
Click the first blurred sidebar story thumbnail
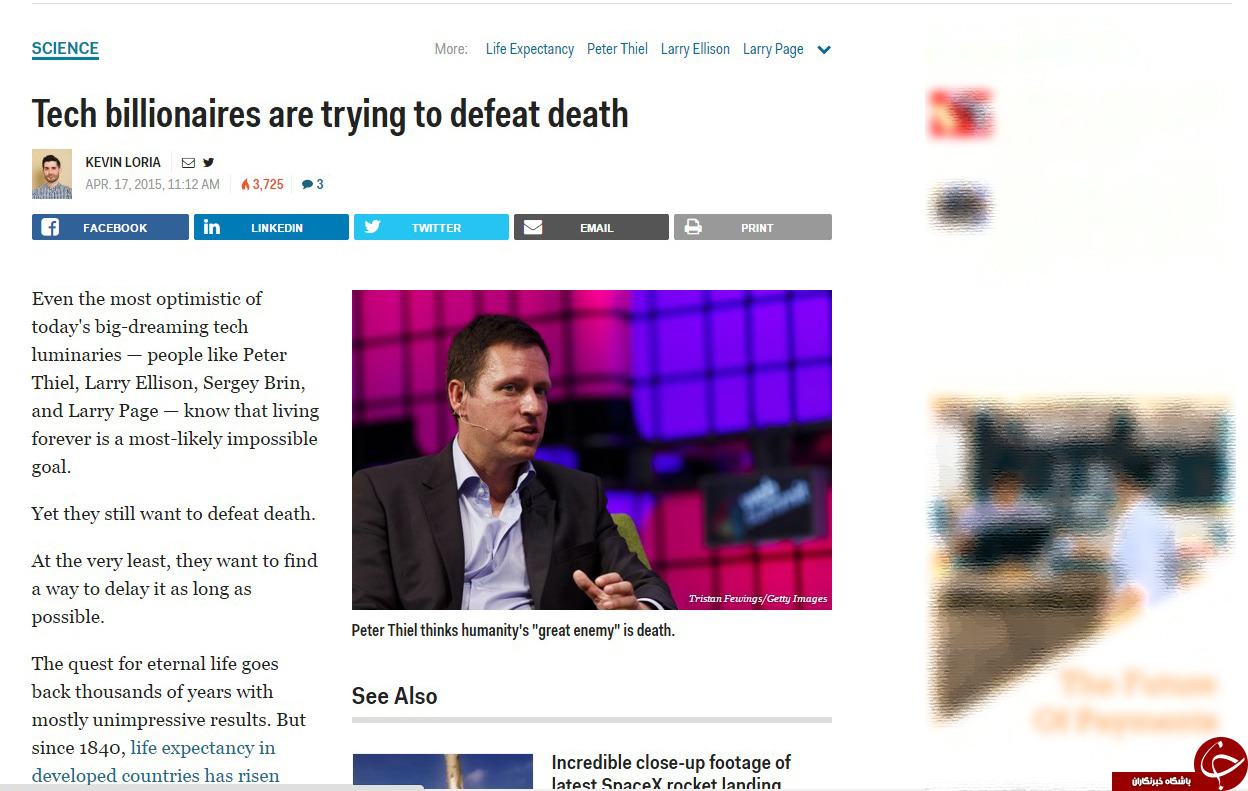coord(960,113)
